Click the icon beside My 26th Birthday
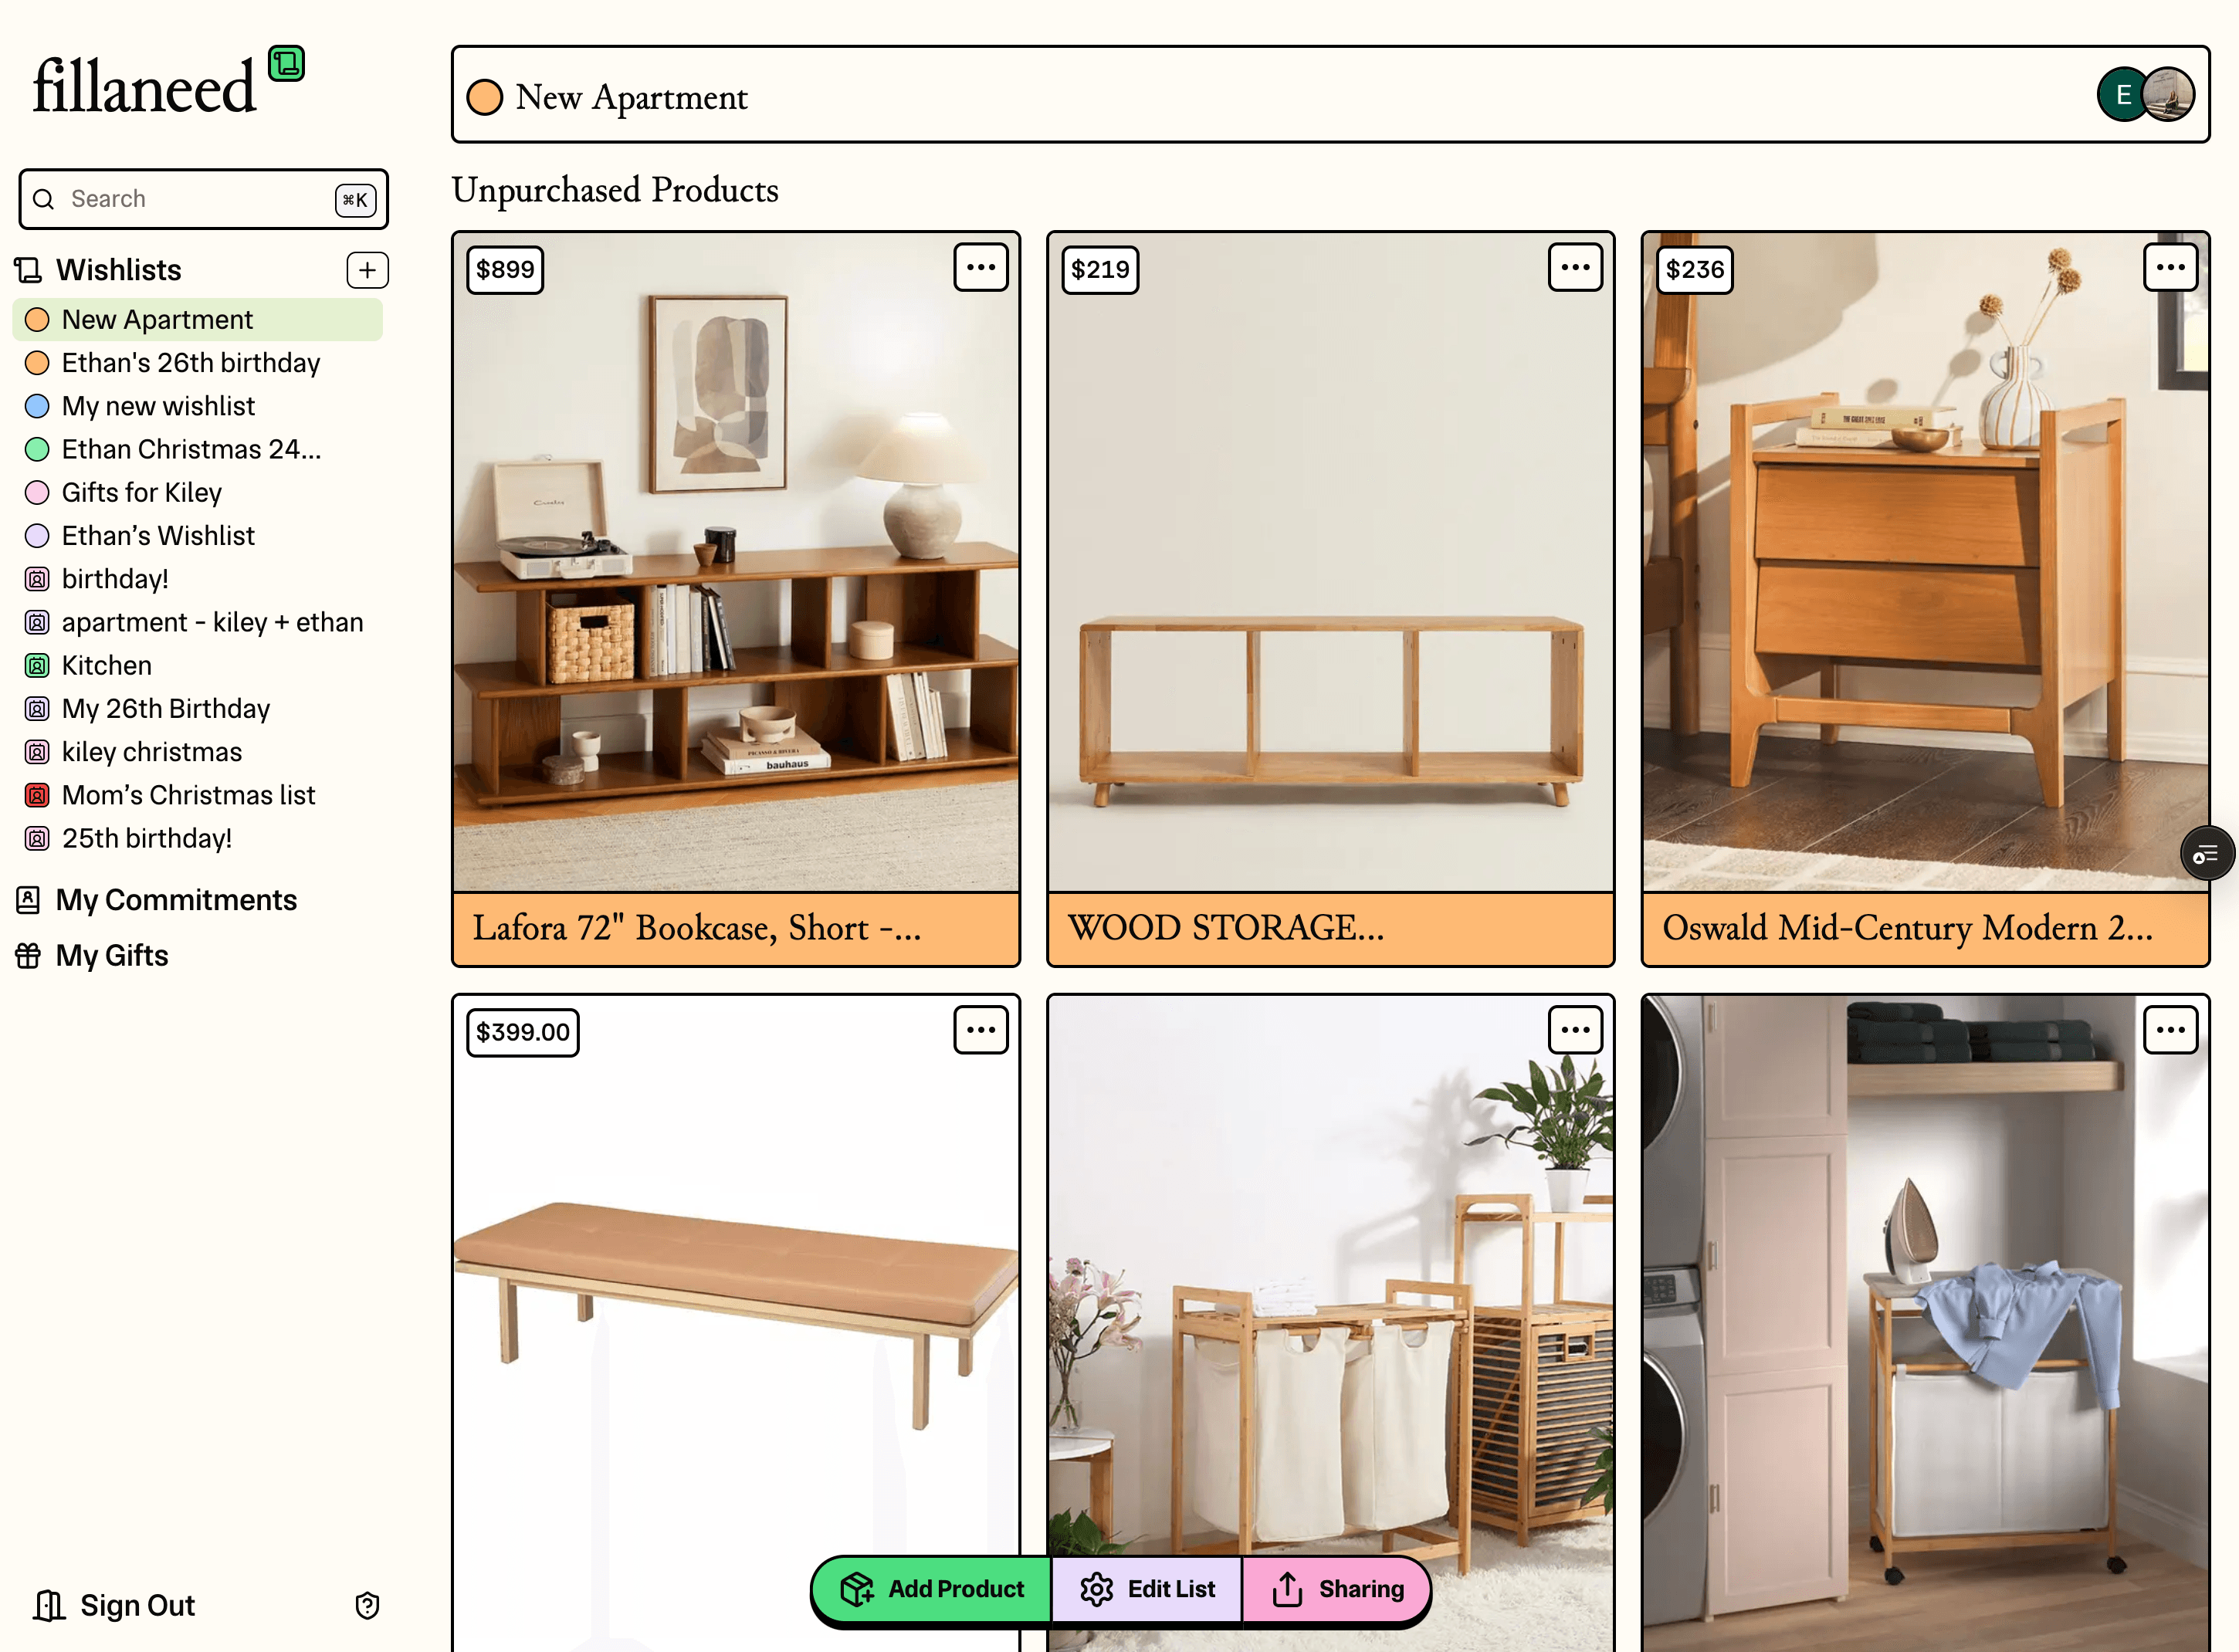 (37, 709)
